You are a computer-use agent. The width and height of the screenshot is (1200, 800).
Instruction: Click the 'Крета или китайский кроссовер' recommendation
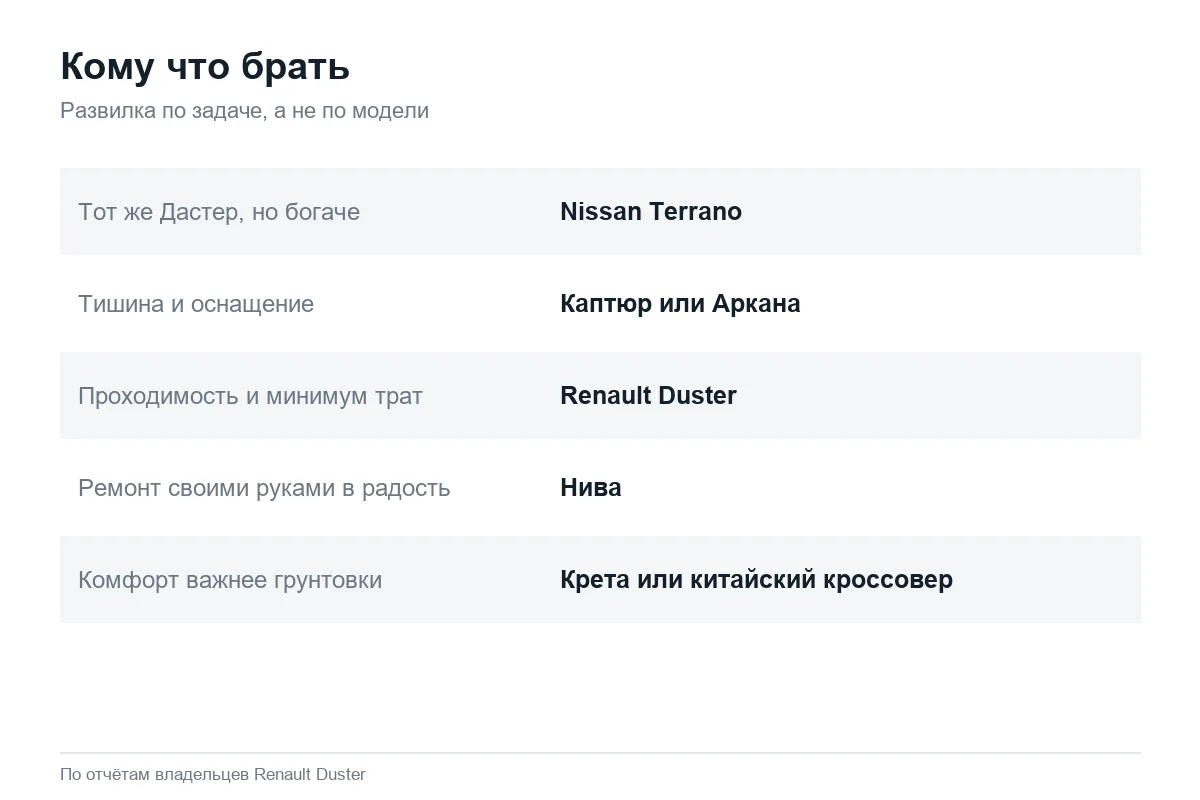756,580
